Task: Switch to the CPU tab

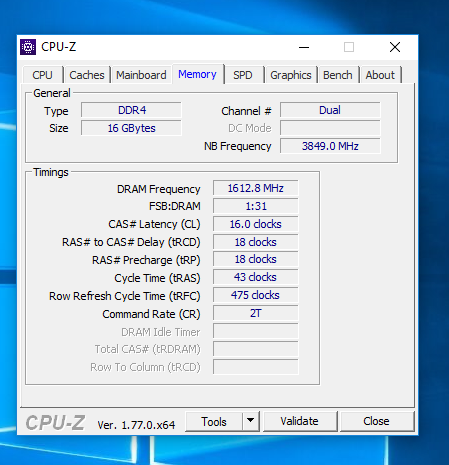Action: click(x=43, y=75)
